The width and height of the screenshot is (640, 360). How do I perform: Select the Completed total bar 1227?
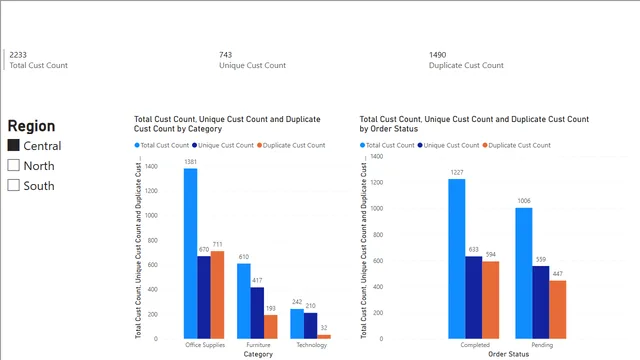coord(457,259)
